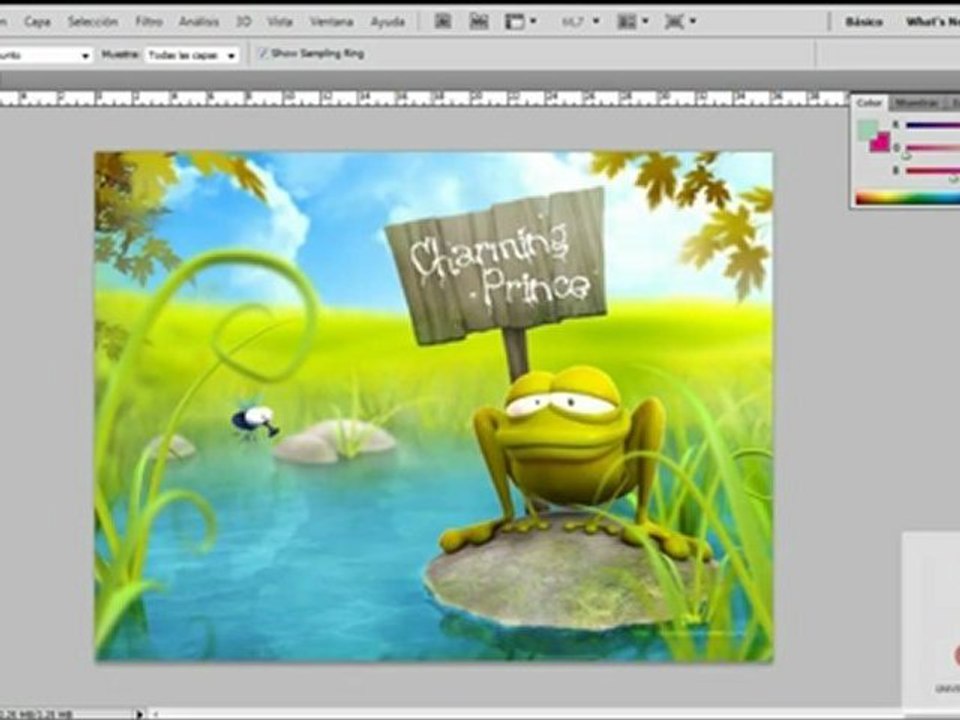This screenshot has height=720, width=960.
Task: Open the Ayuda menu
Action: coord(388,21)
